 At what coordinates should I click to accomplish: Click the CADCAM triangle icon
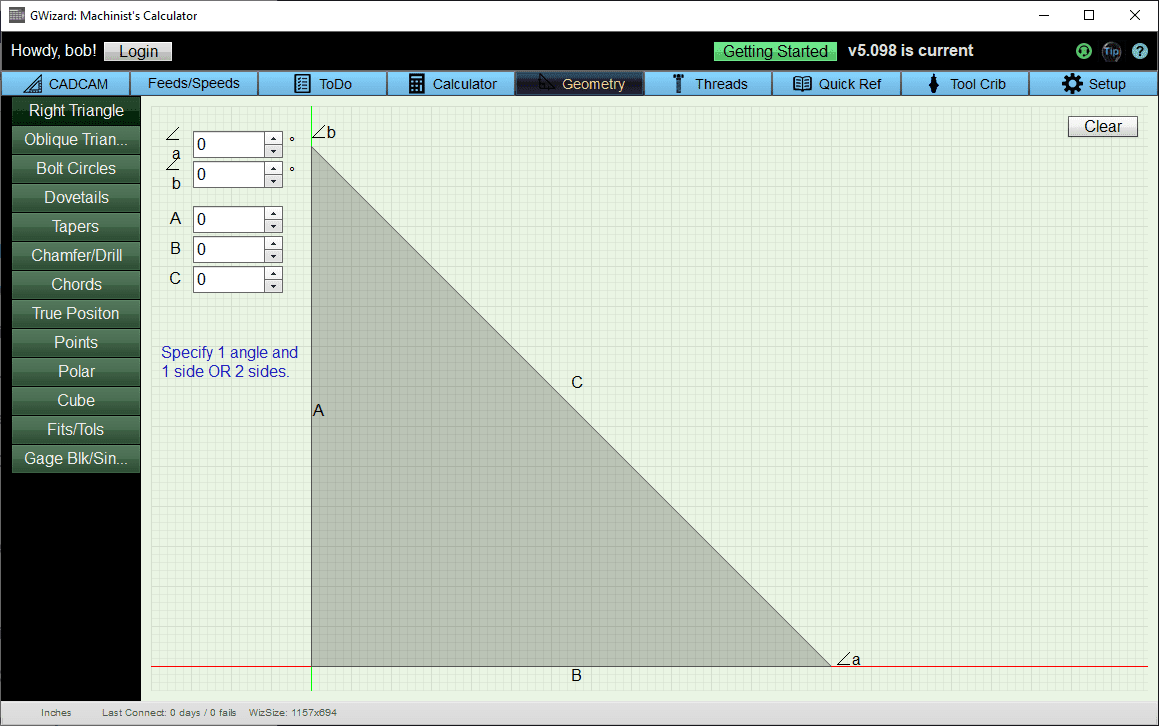pos(32,84)
